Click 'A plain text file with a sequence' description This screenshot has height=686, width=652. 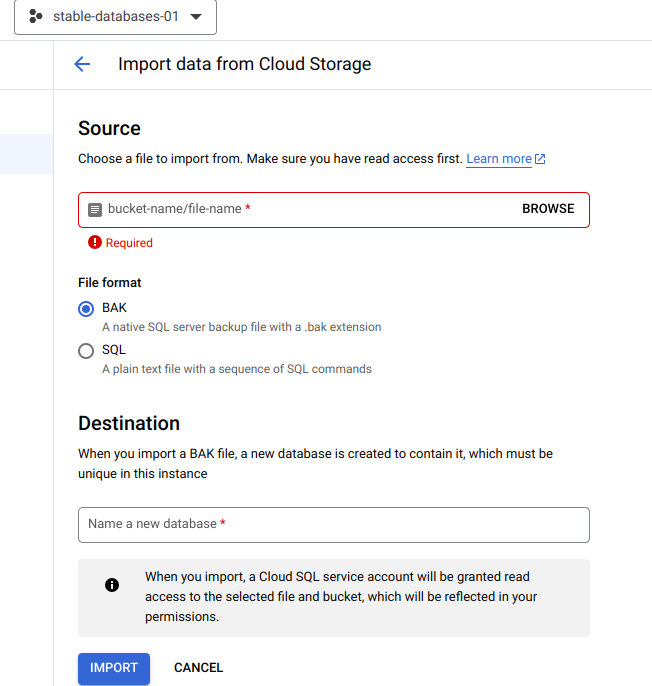[237, 369]
